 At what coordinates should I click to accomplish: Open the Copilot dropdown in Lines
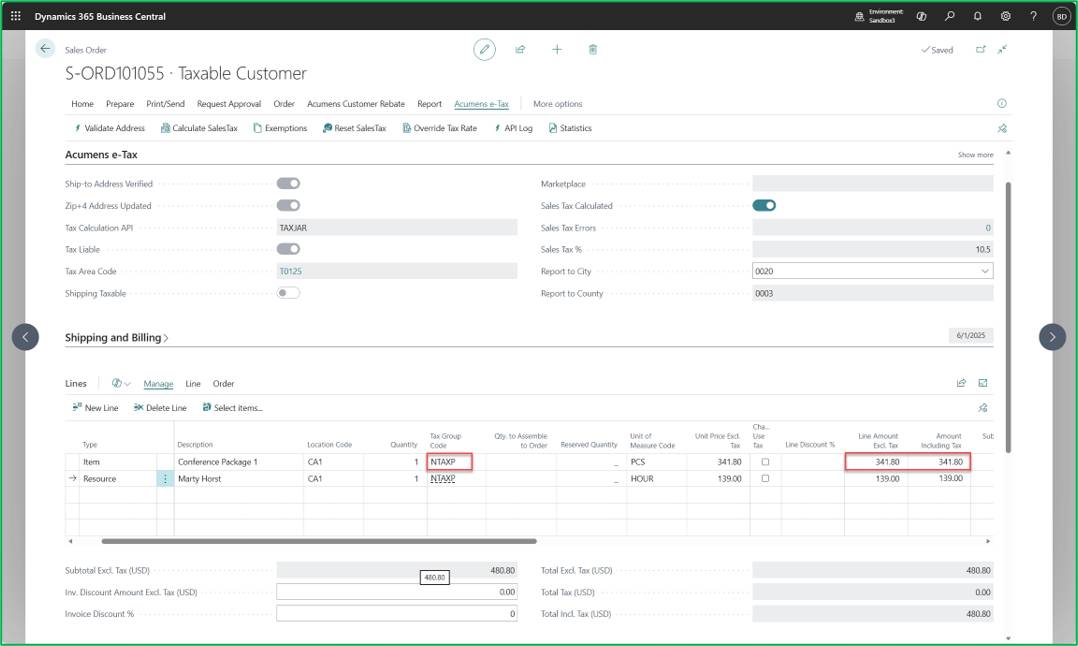coord(121,383)
